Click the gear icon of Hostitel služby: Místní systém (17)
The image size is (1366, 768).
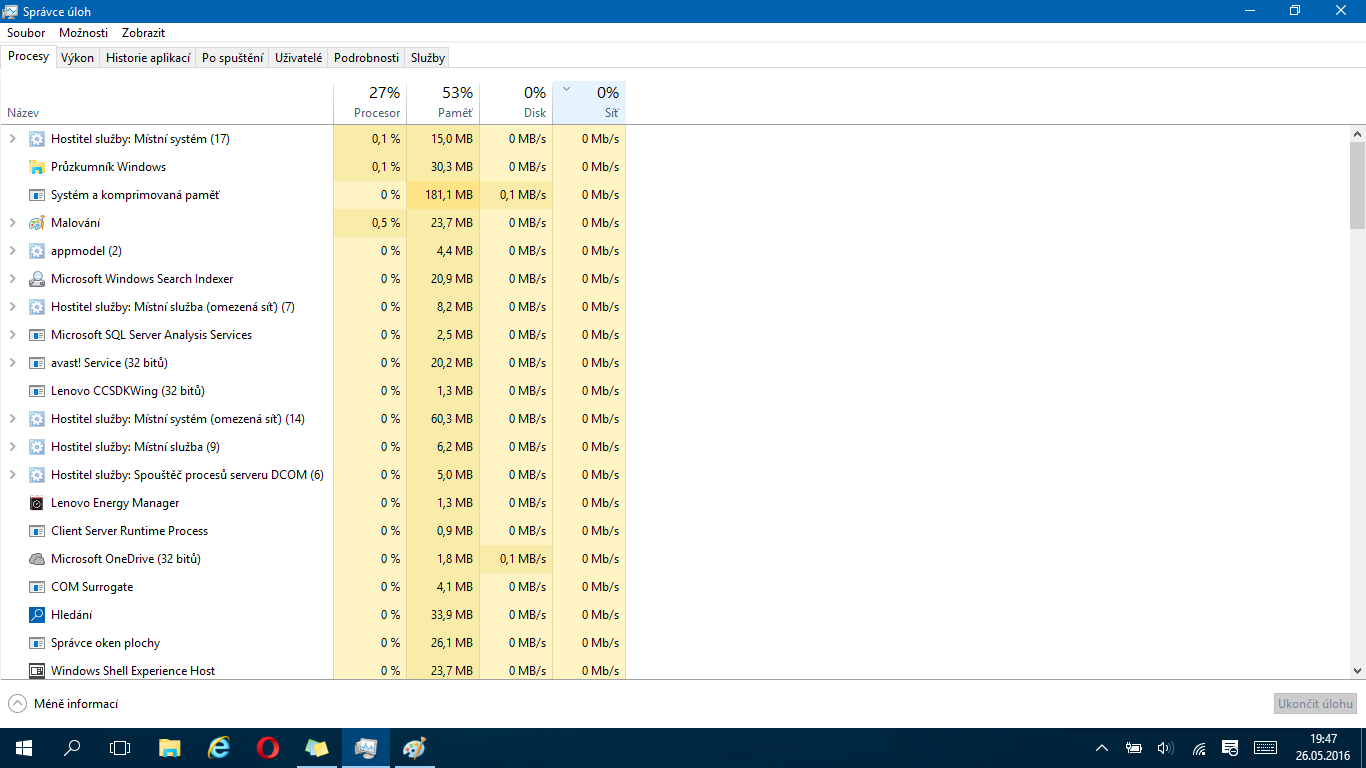37,139
